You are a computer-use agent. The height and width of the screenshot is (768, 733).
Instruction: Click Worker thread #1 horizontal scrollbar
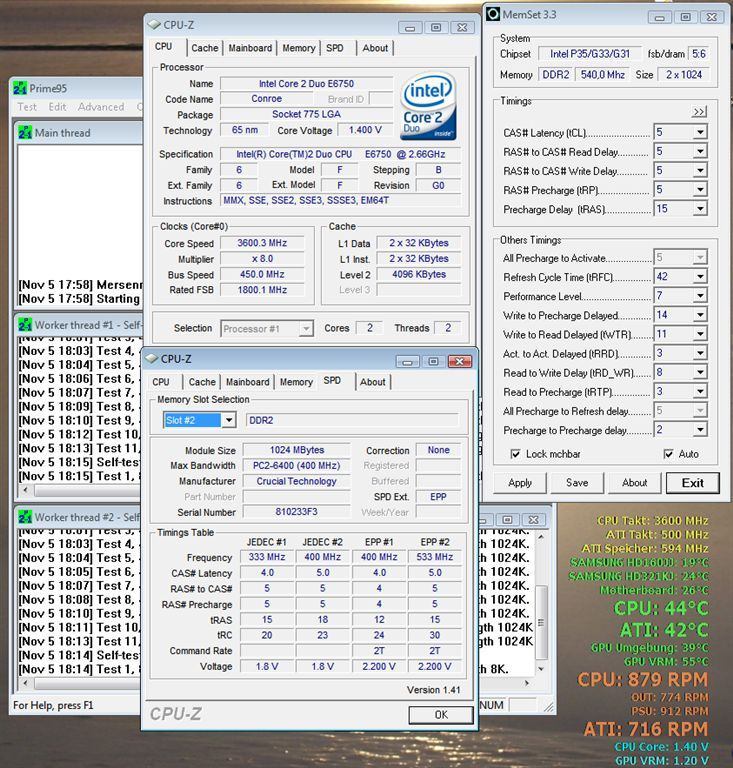pos(80,490)
